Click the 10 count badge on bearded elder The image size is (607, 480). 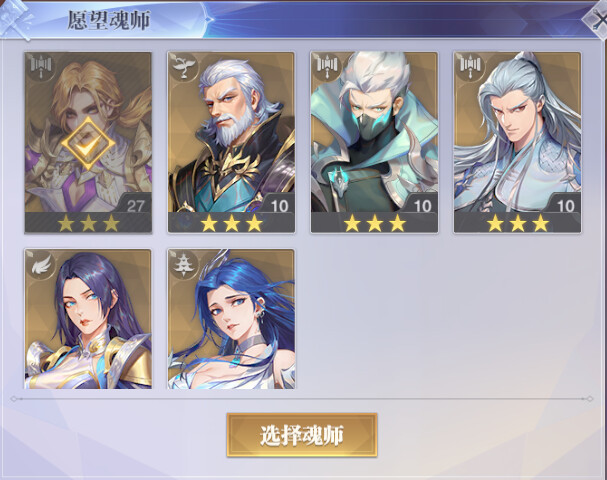click(278, 205)
